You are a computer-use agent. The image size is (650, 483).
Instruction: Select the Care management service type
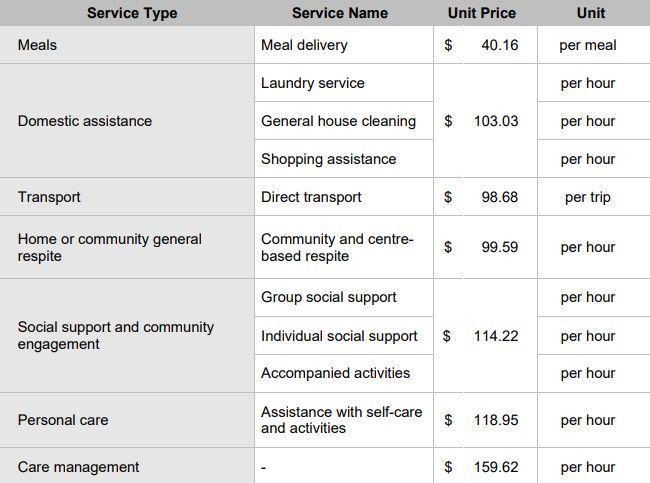pos(78,467)
